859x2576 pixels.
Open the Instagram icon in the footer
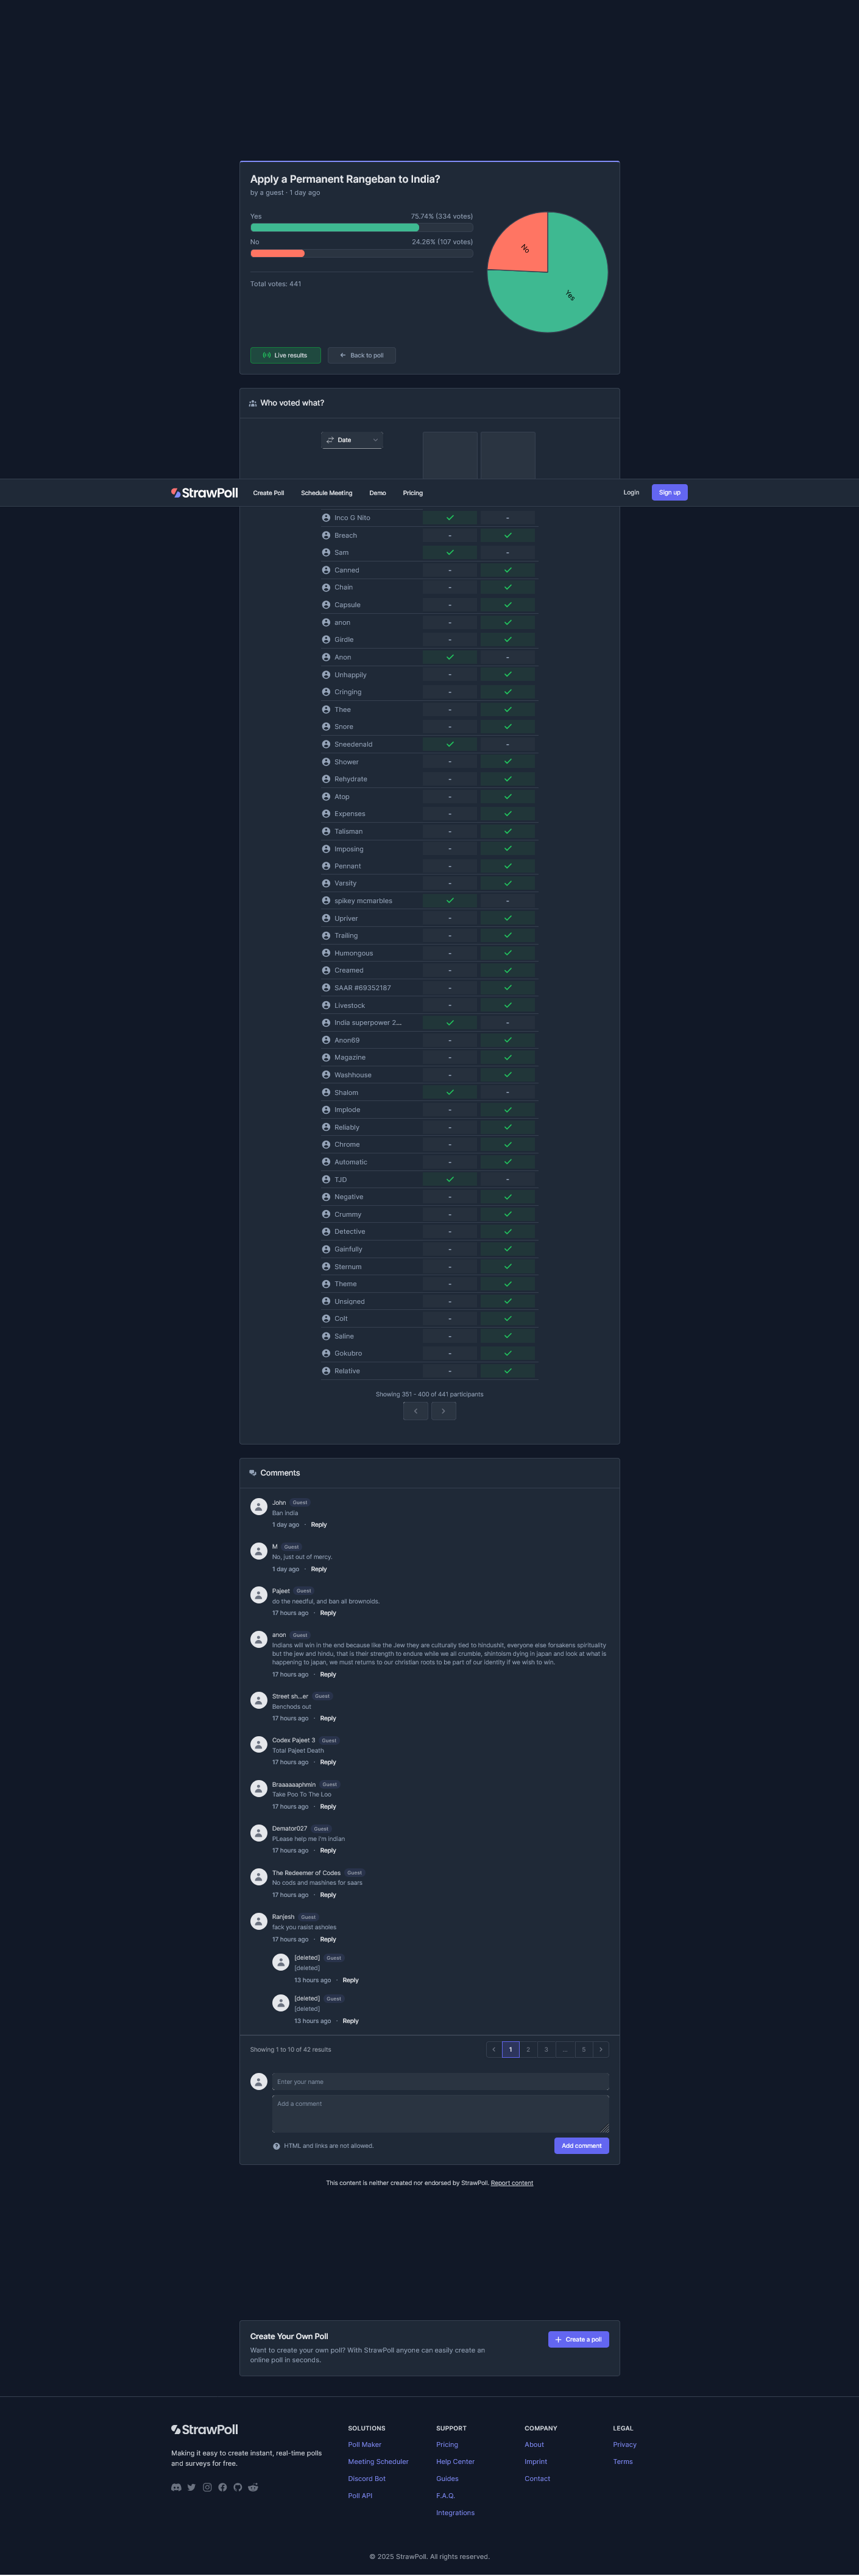click(x=207, y=2487)
